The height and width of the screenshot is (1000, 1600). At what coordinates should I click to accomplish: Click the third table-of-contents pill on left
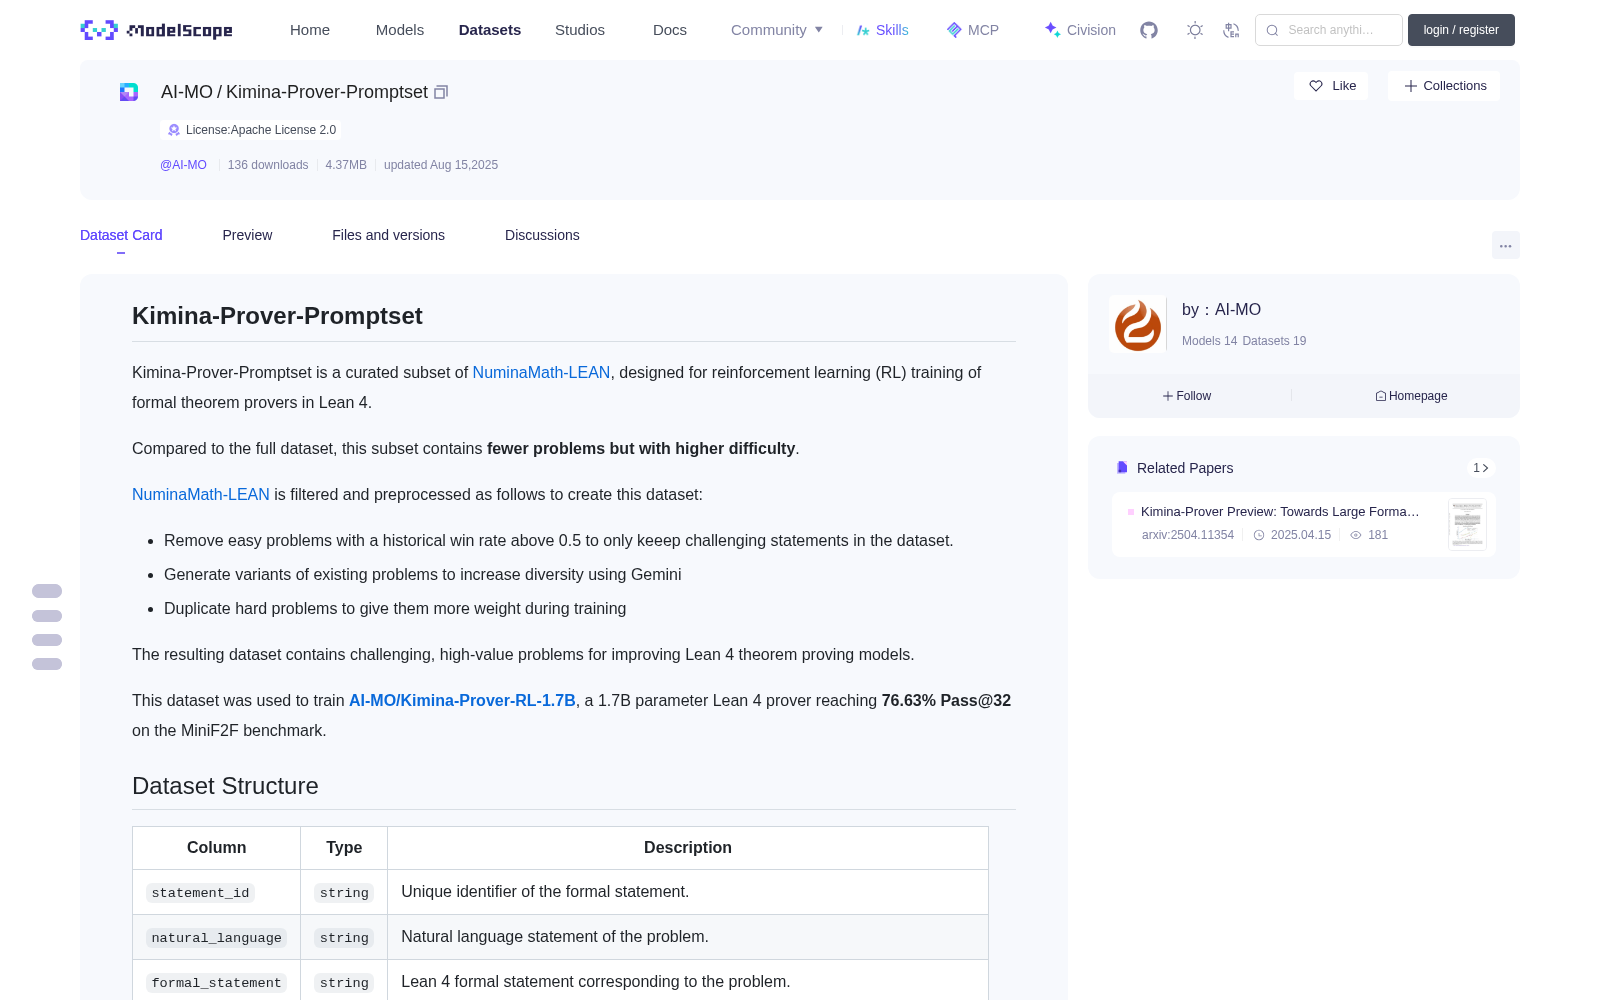pos(47,640)
